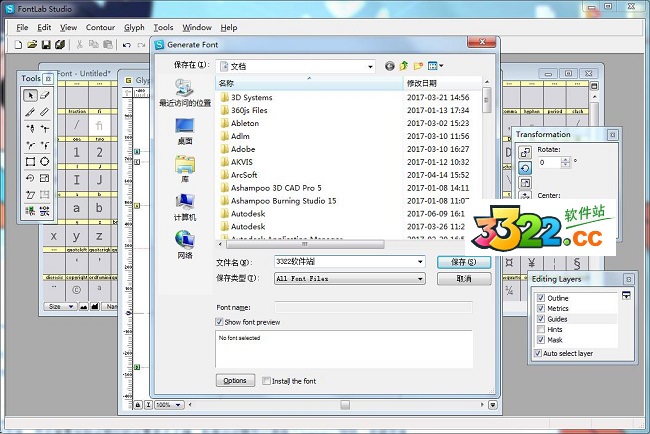Image resolution: width=650 pixels, height=434 pixels.
Task: Open the File menu
Action: click(22, 27)
